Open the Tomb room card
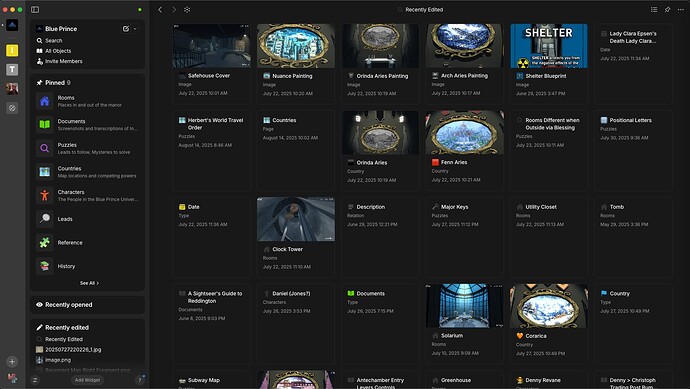 [x=634, y=237]
